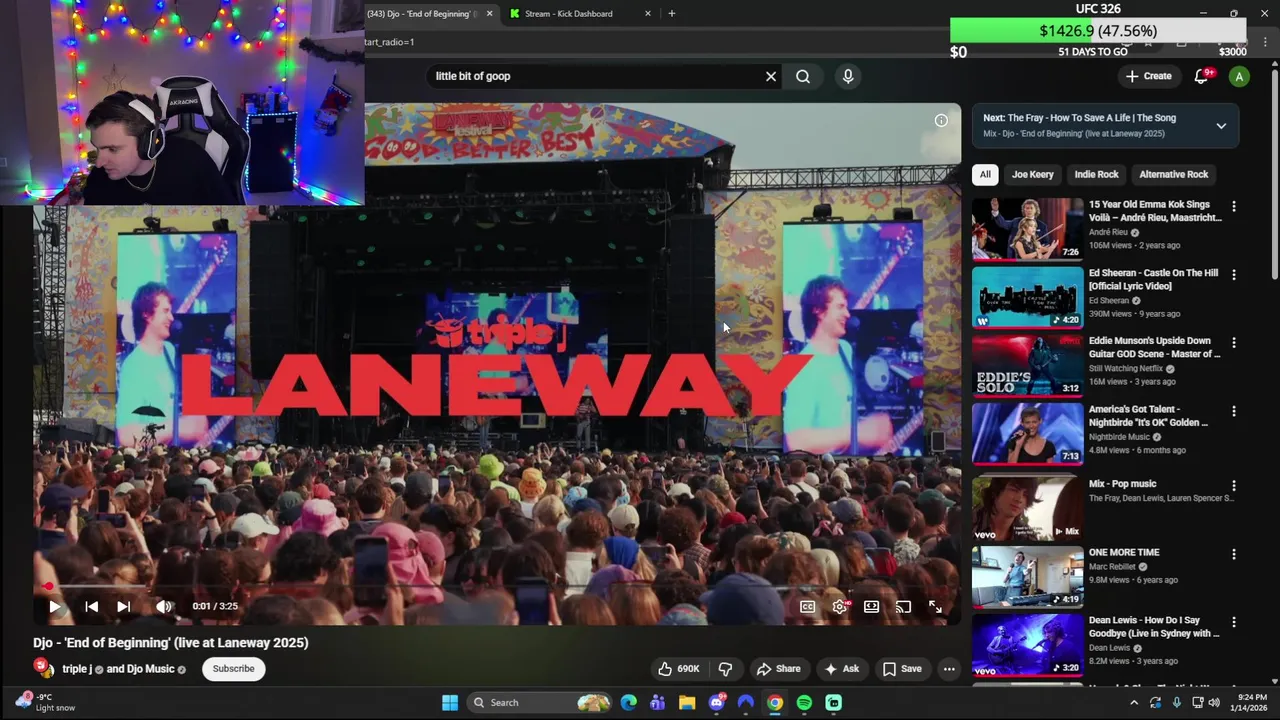This screenshot has height=720, width=1280.
Task: Select the Alternative Rock chip
Action: click(1174, 174)
